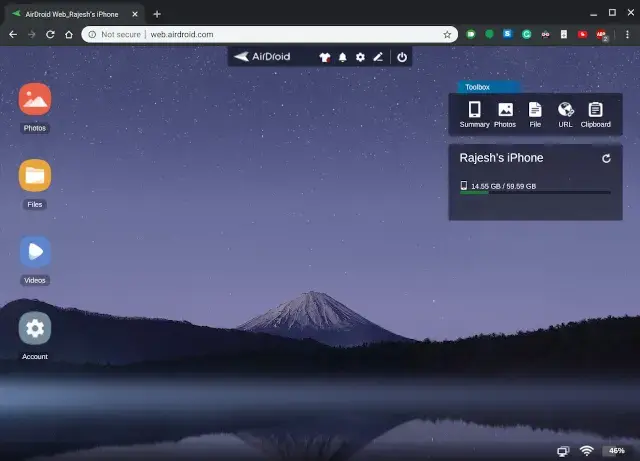Choose URL in the Toolbox
The image size is (640, 461).
click(x=565, y=115)
